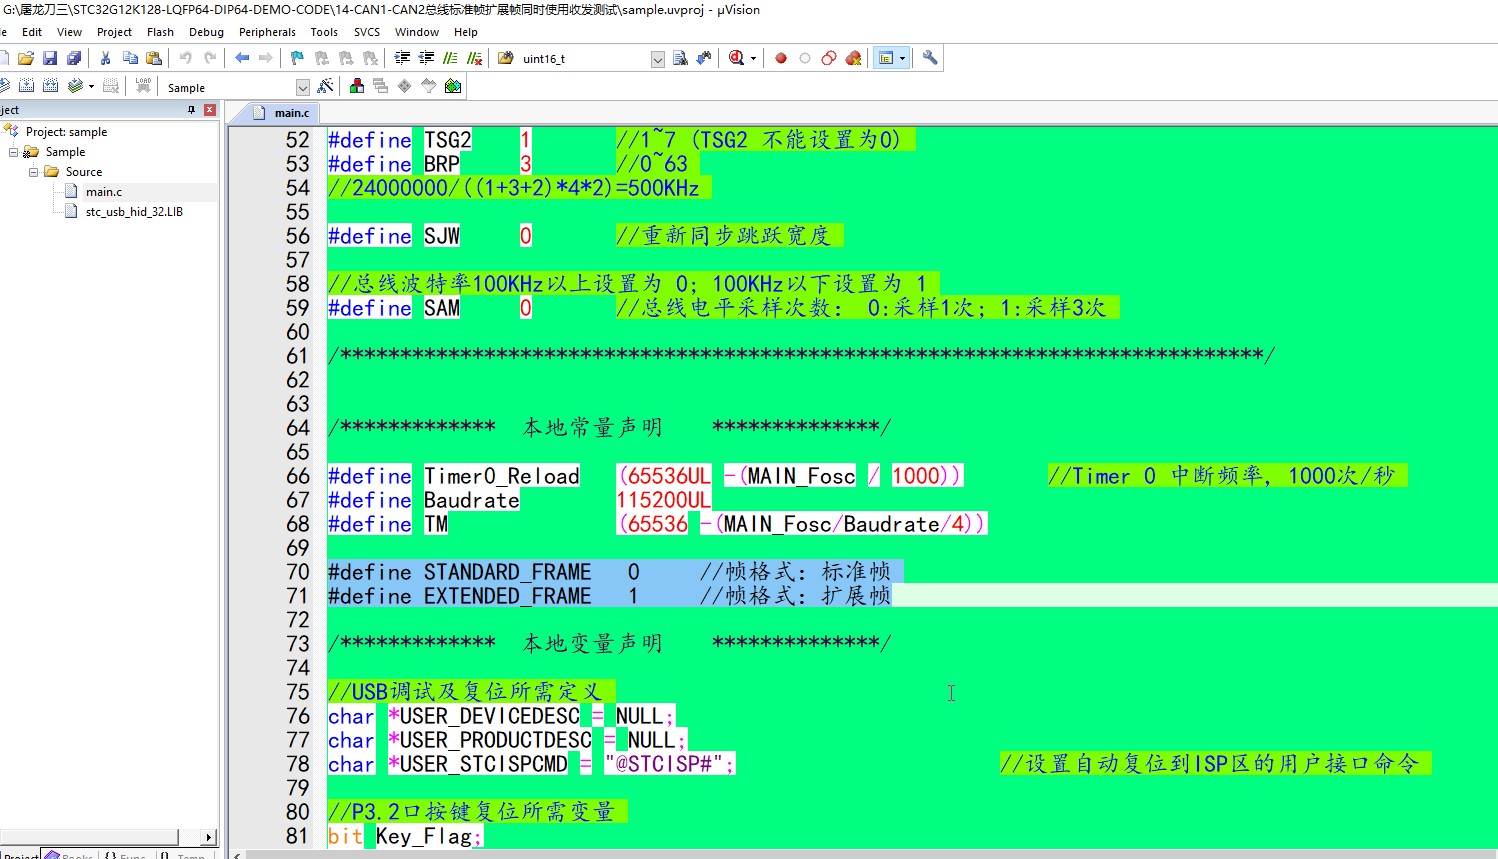Viewport: 1498px width, 859px height.
Task: Switch to the main.c editor tab
Action: tap(291, 113)
